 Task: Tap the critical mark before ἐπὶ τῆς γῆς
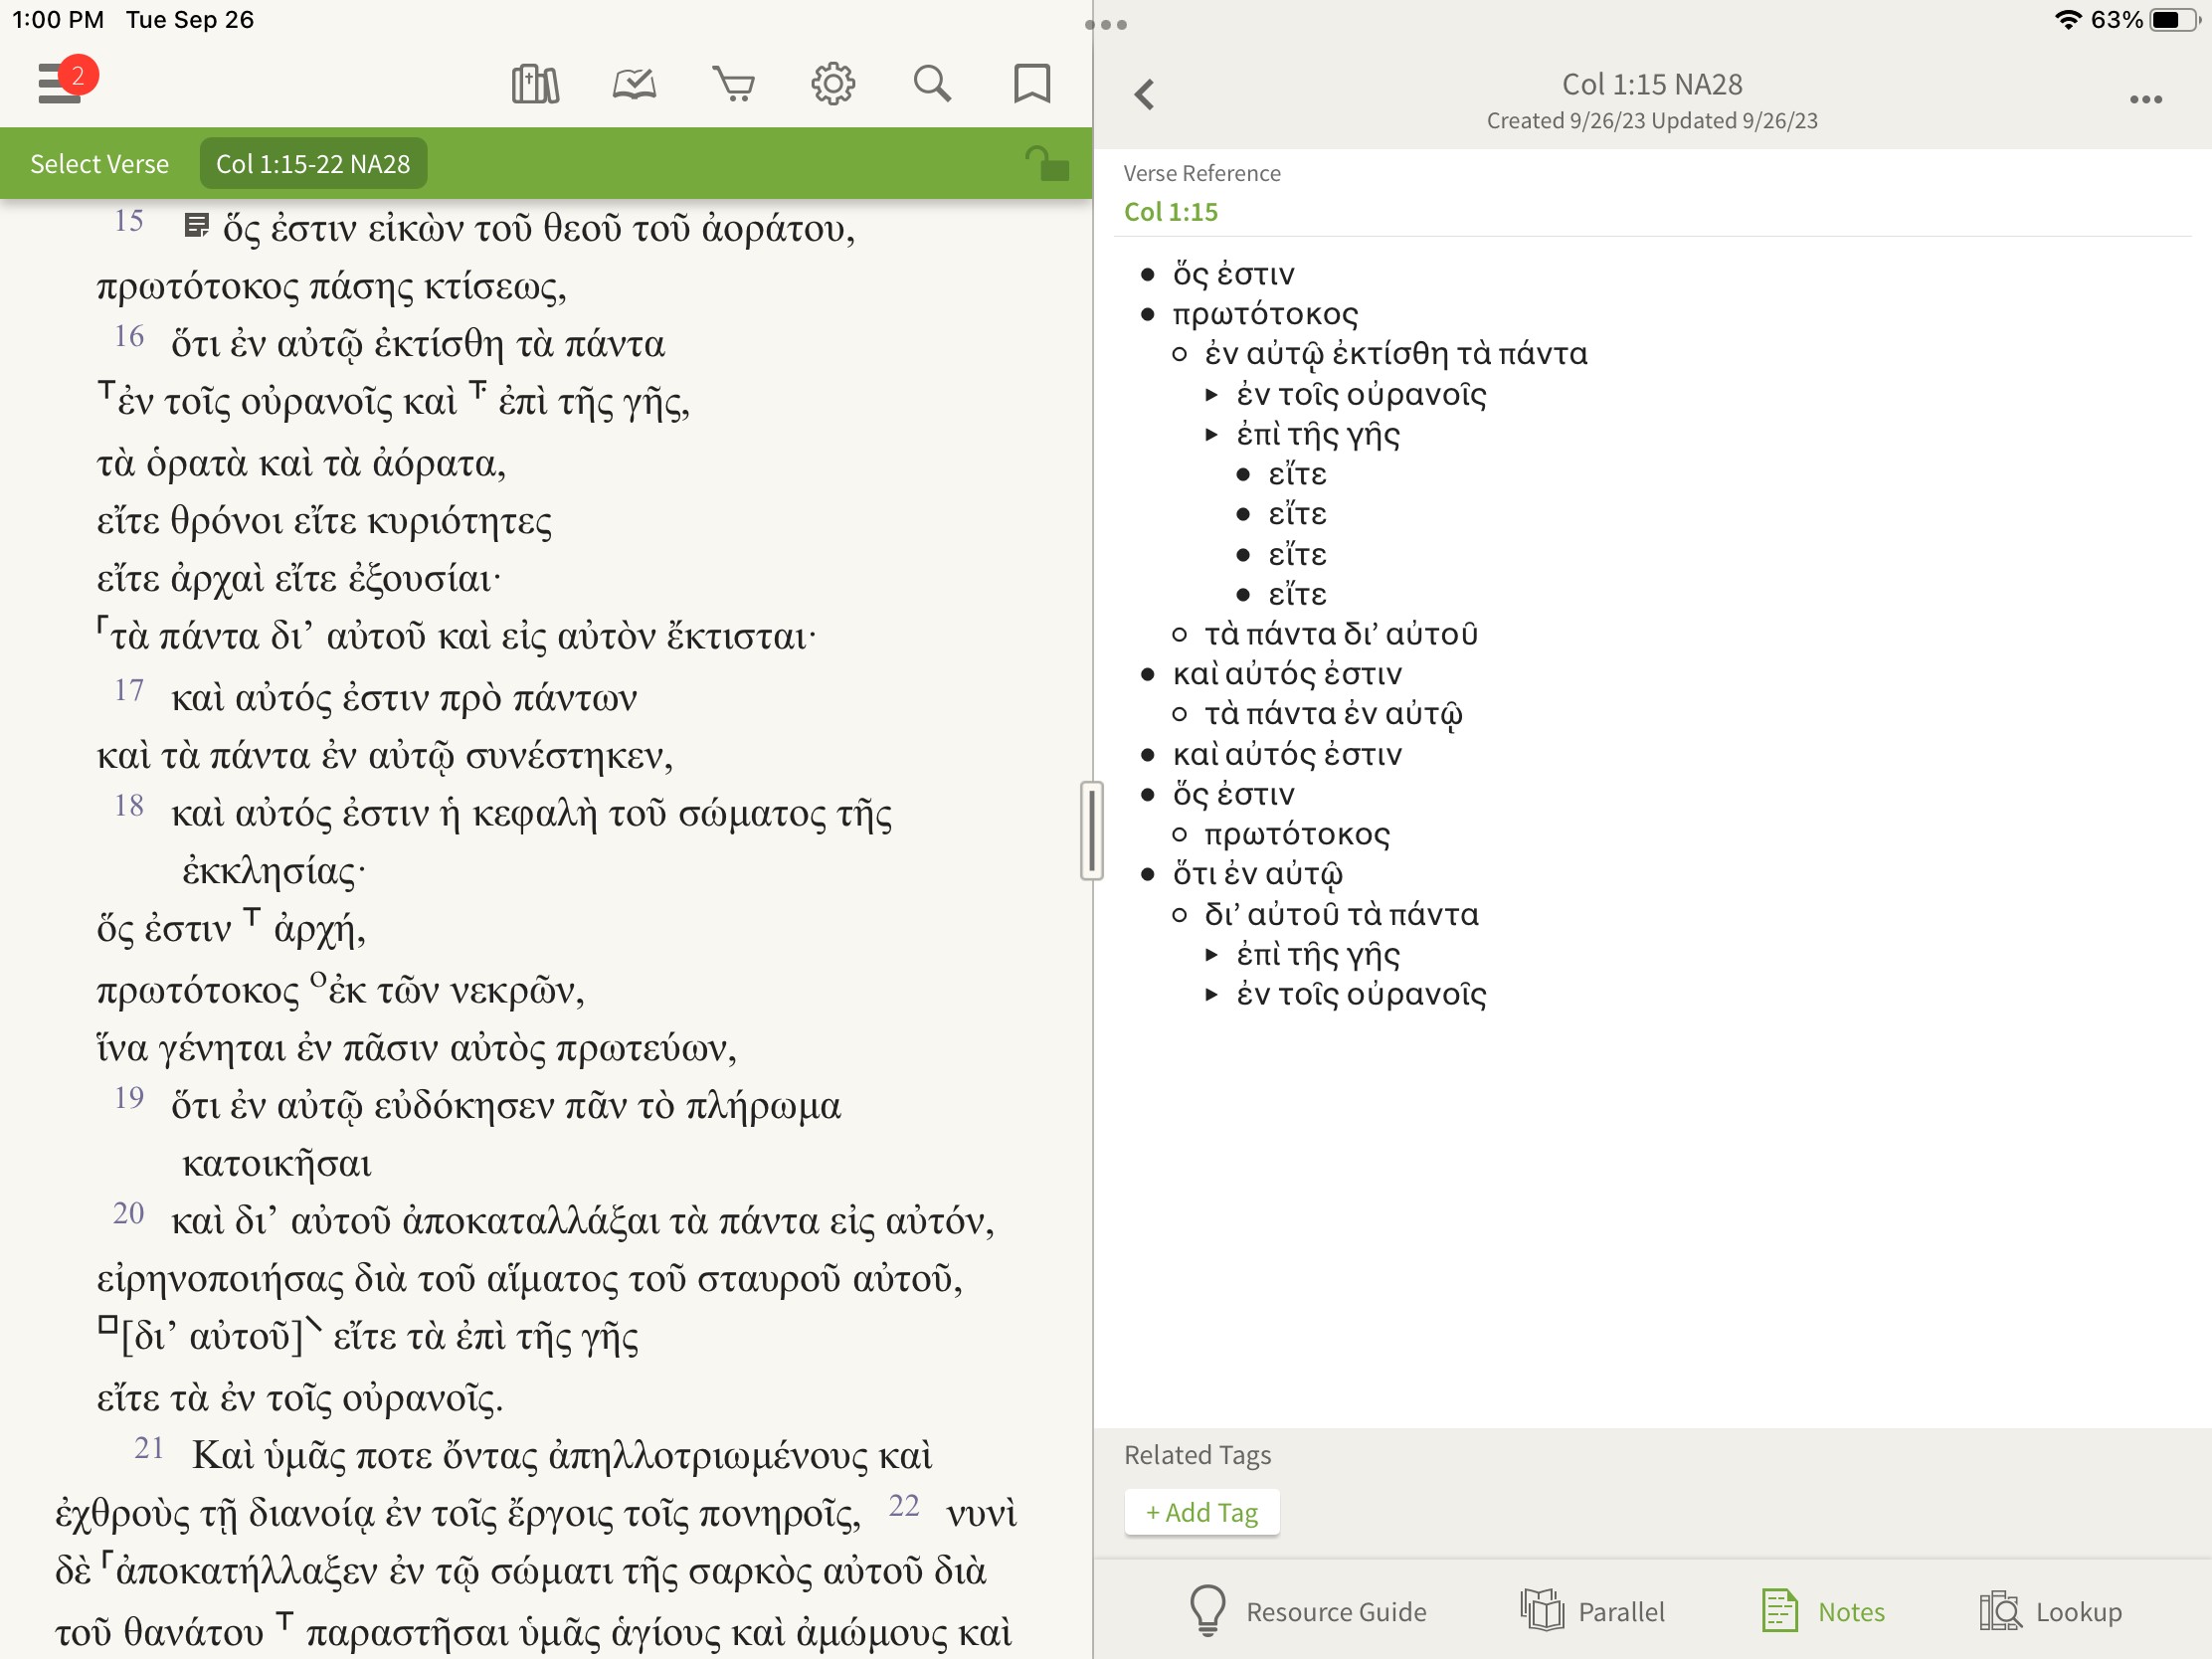[x=479, y=389]
